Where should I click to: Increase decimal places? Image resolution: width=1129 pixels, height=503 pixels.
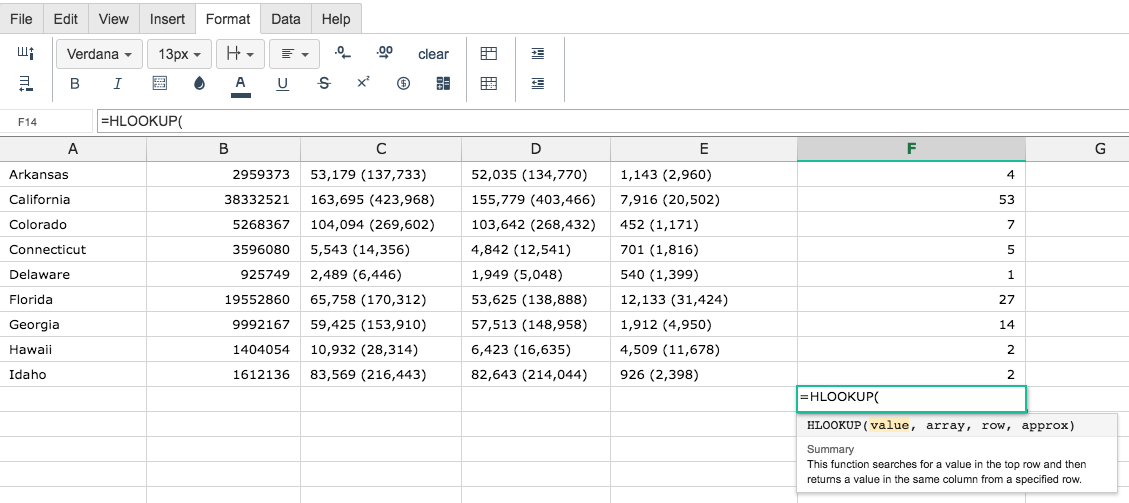[x=384, y=53]
